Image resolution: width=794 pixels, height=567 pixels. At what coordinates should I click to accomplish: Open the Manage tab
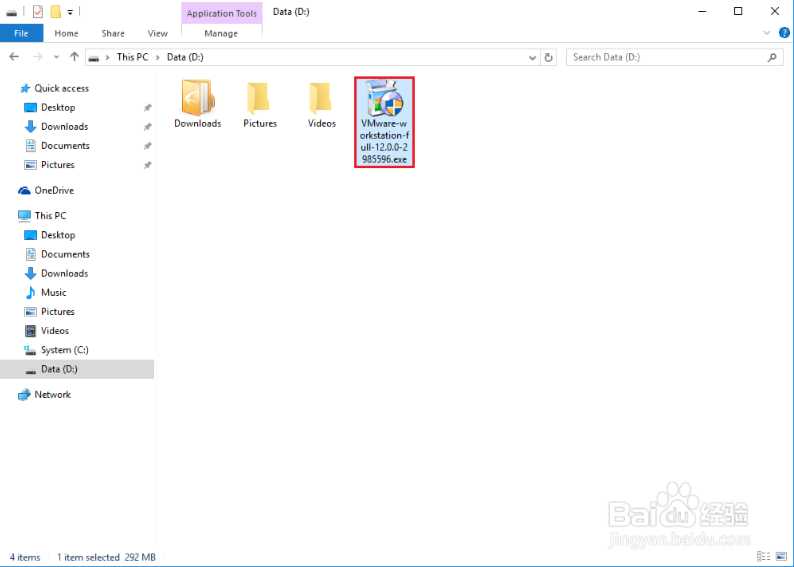click(221, 33)
